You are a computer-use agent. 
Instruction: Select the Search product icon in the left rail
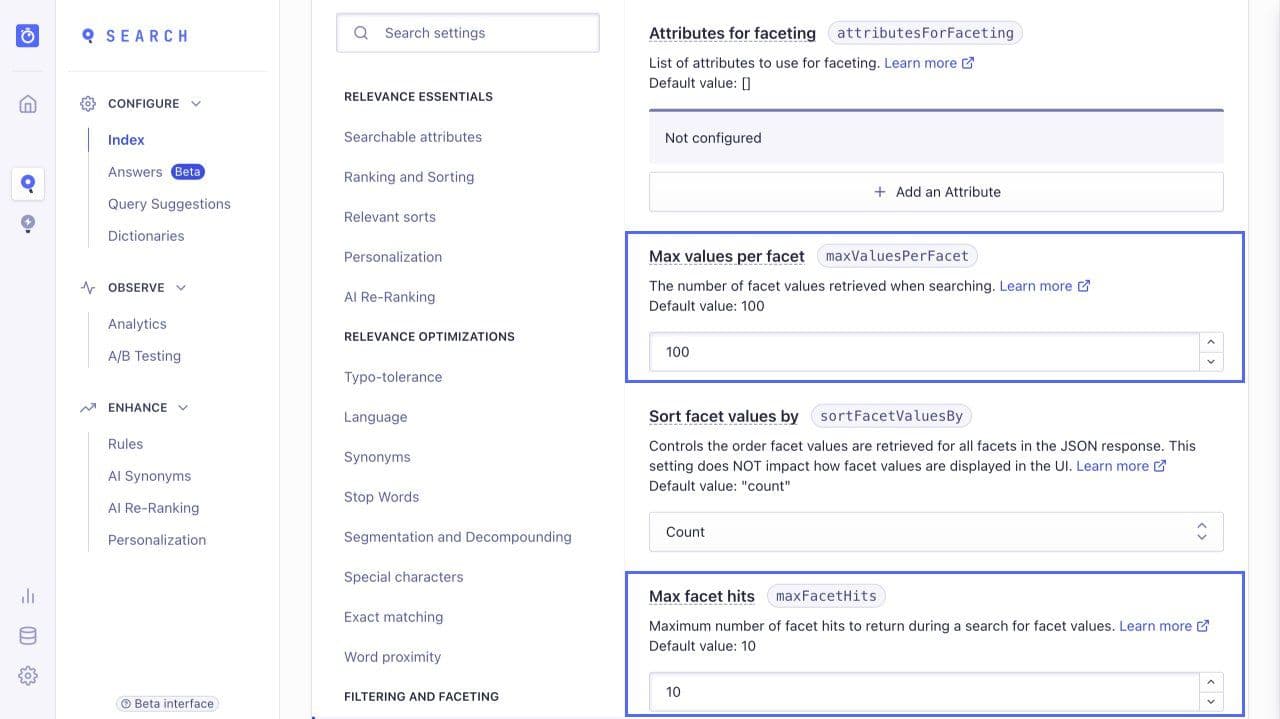tap(28, 183)
